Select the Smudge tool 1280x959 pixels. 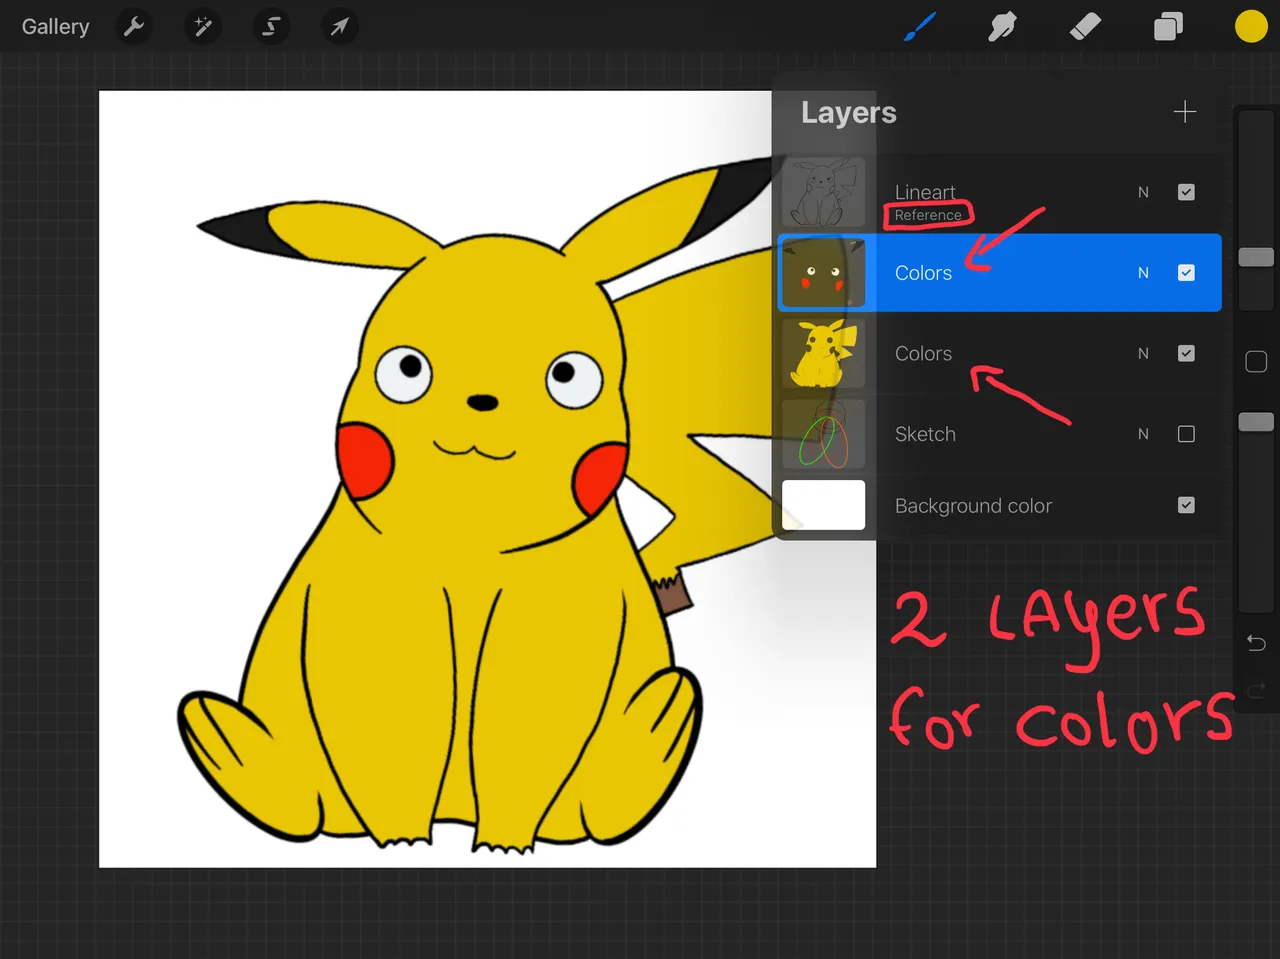[1002, 27]
